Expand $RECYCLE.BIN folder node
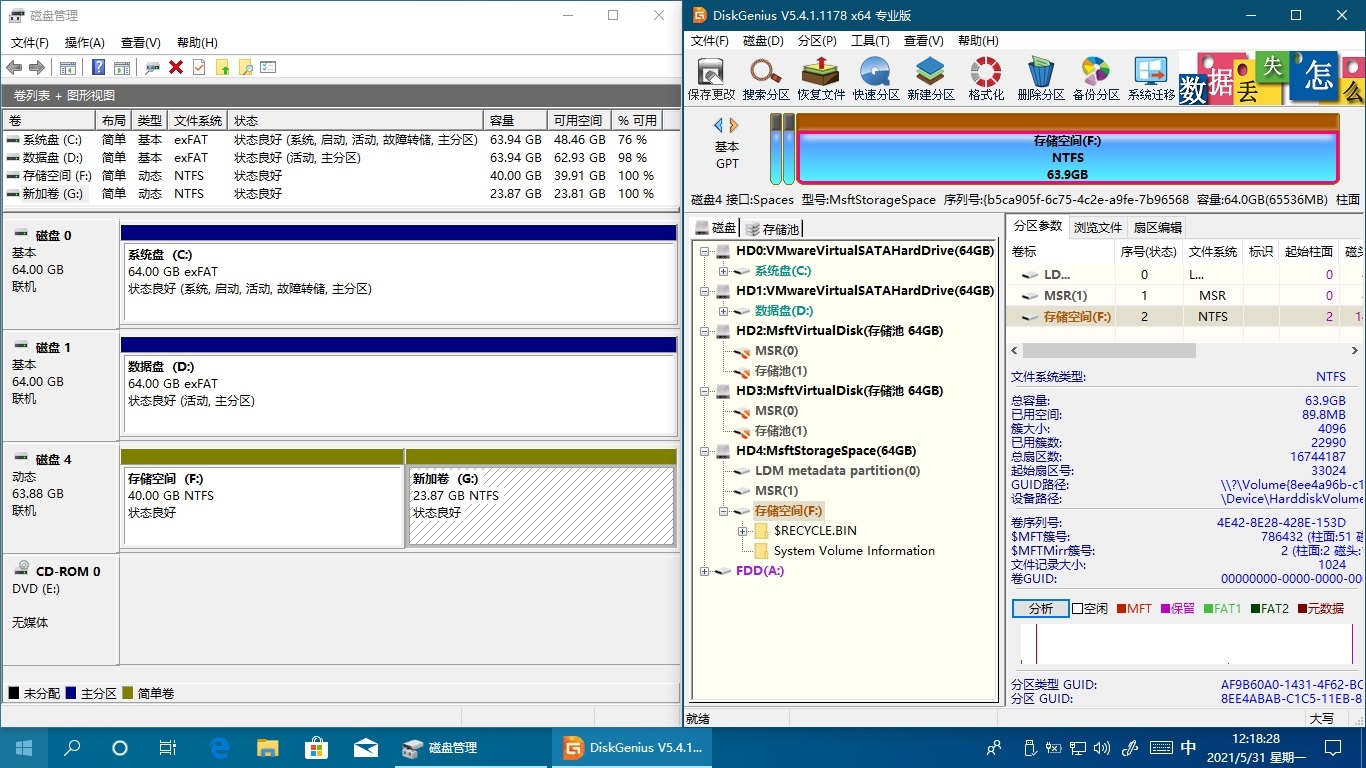The width and height of the screenshot is (1366, 768). click(x=742, y=531)
